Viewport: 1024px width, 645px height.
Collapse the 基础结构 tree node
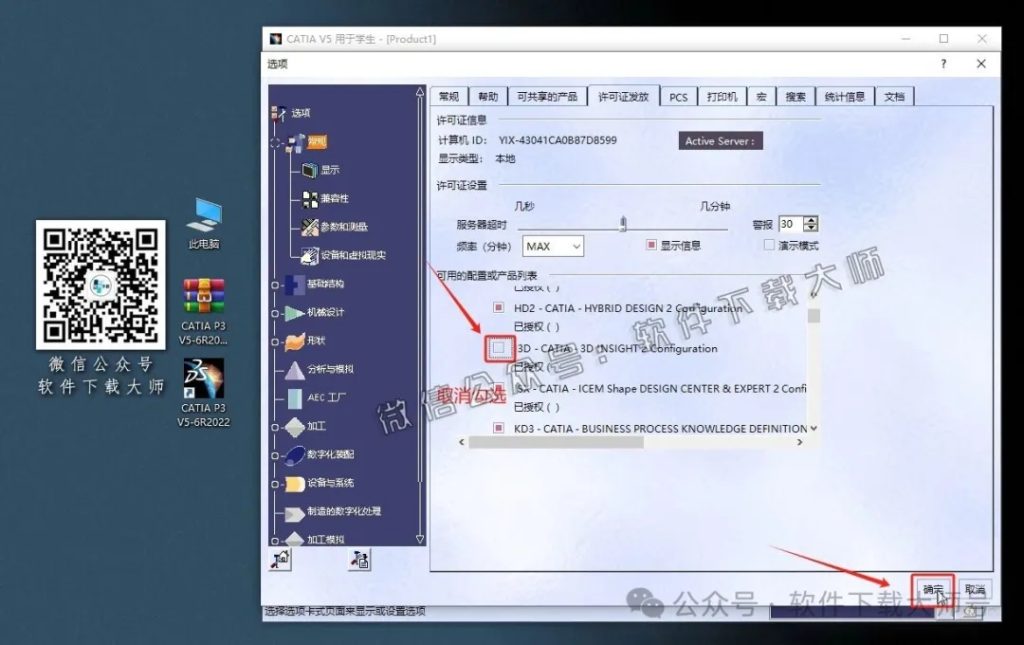coord(277,283)
